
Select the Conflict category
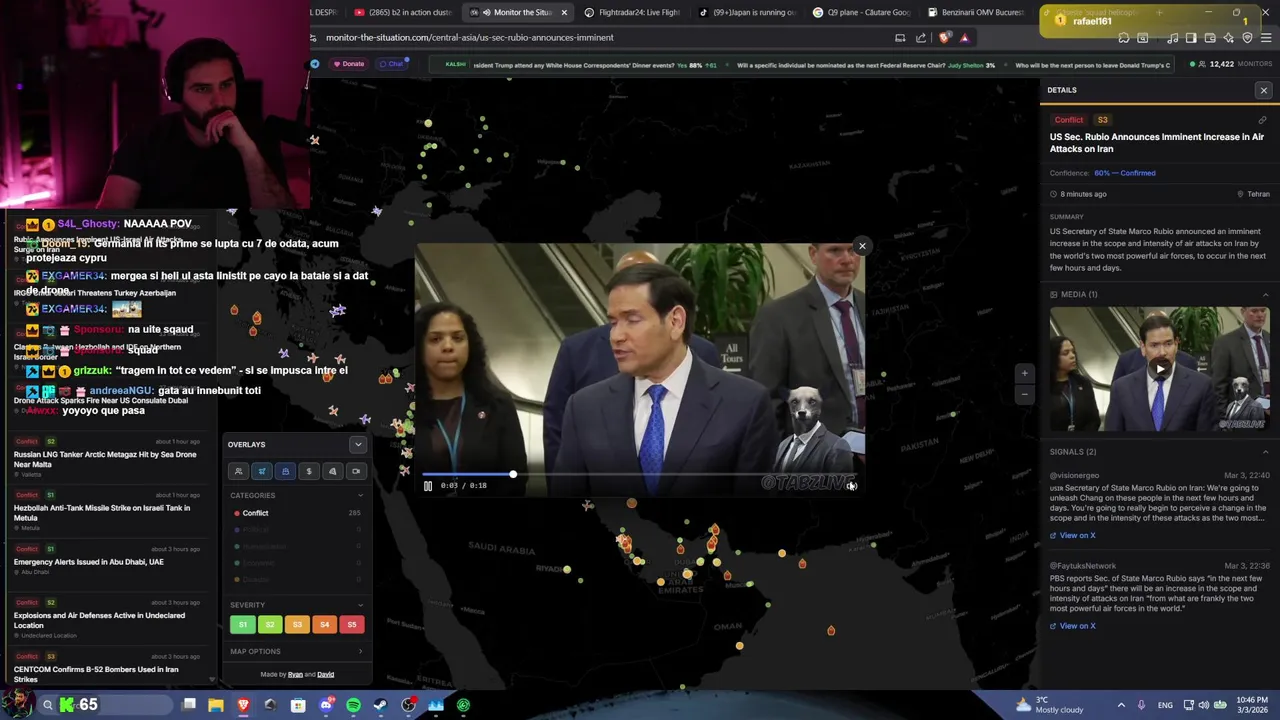pos(296,513)
